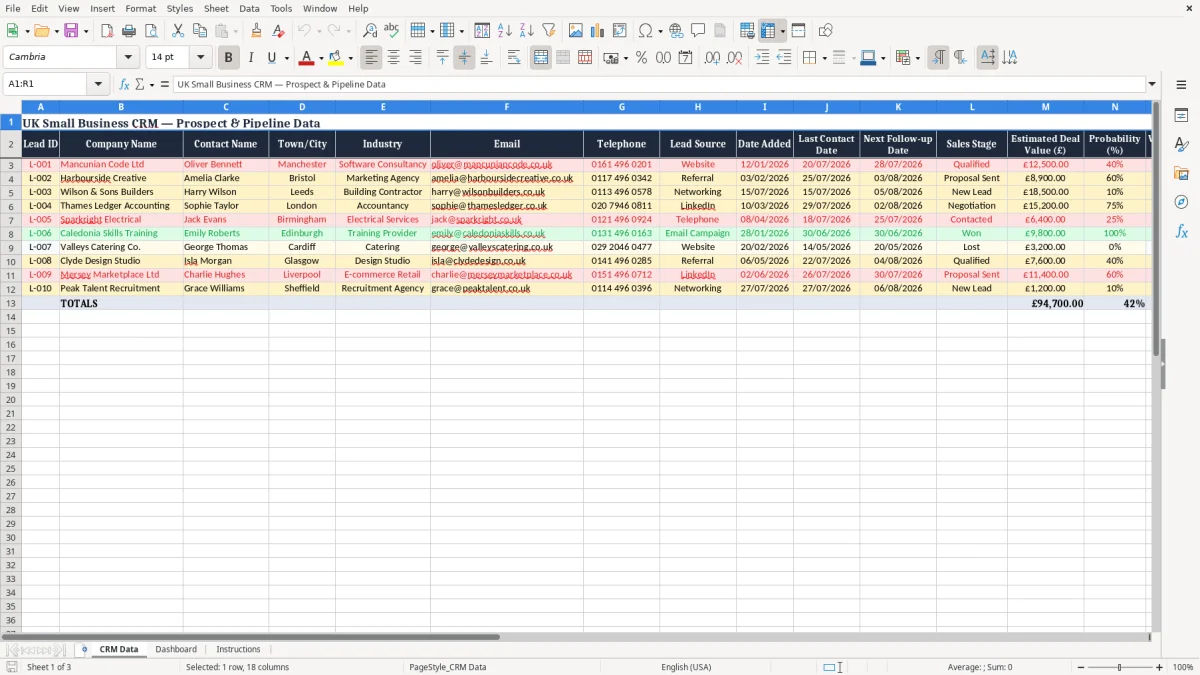
Task: Toggle Wrap Text
Action: coord(514,58)
